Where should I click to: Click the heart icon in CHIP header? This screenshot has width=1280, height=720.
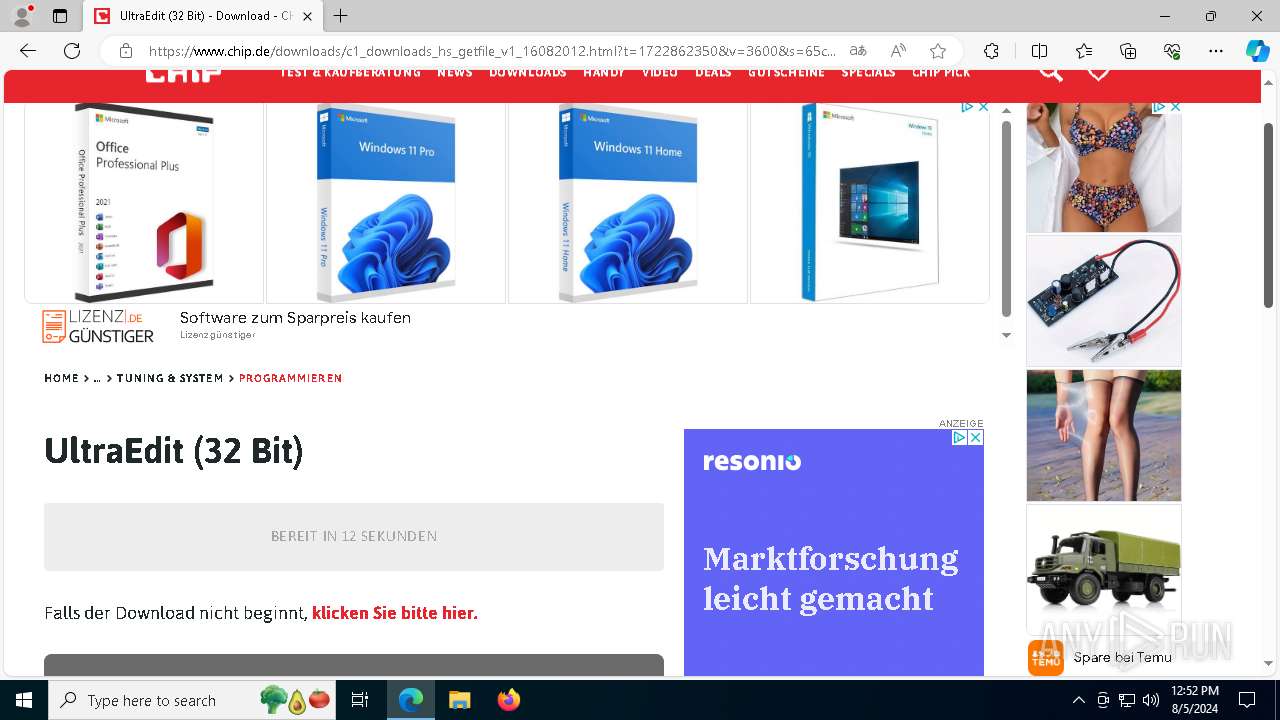pyautogui.click(x=1098, y=72)
